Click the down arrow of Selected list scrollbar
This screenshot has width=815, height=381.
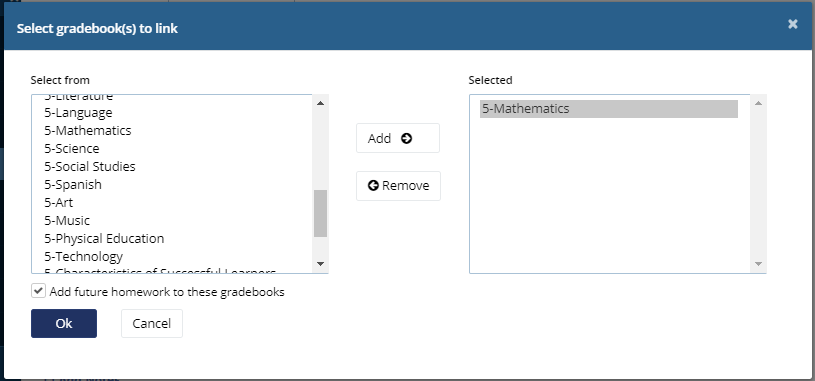point(758,264)
